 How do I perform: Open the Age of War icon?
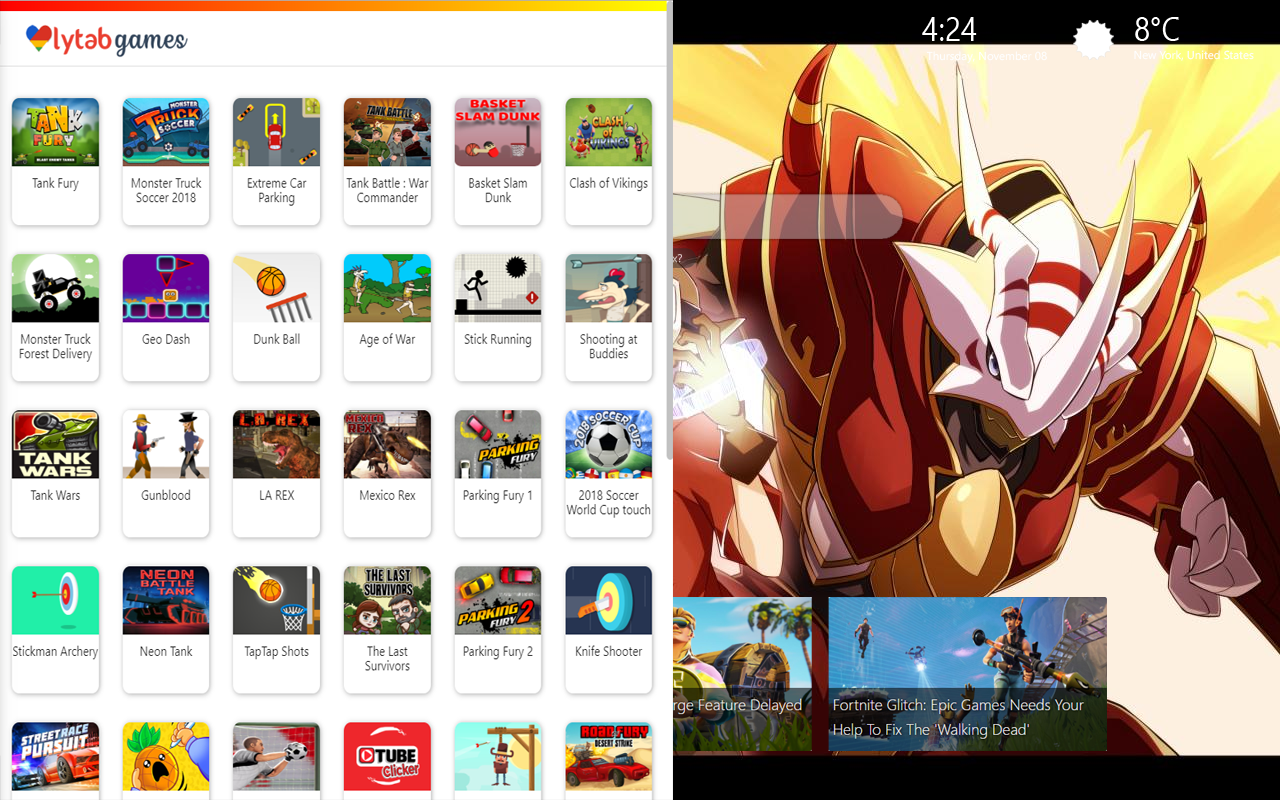pos(387,289)
